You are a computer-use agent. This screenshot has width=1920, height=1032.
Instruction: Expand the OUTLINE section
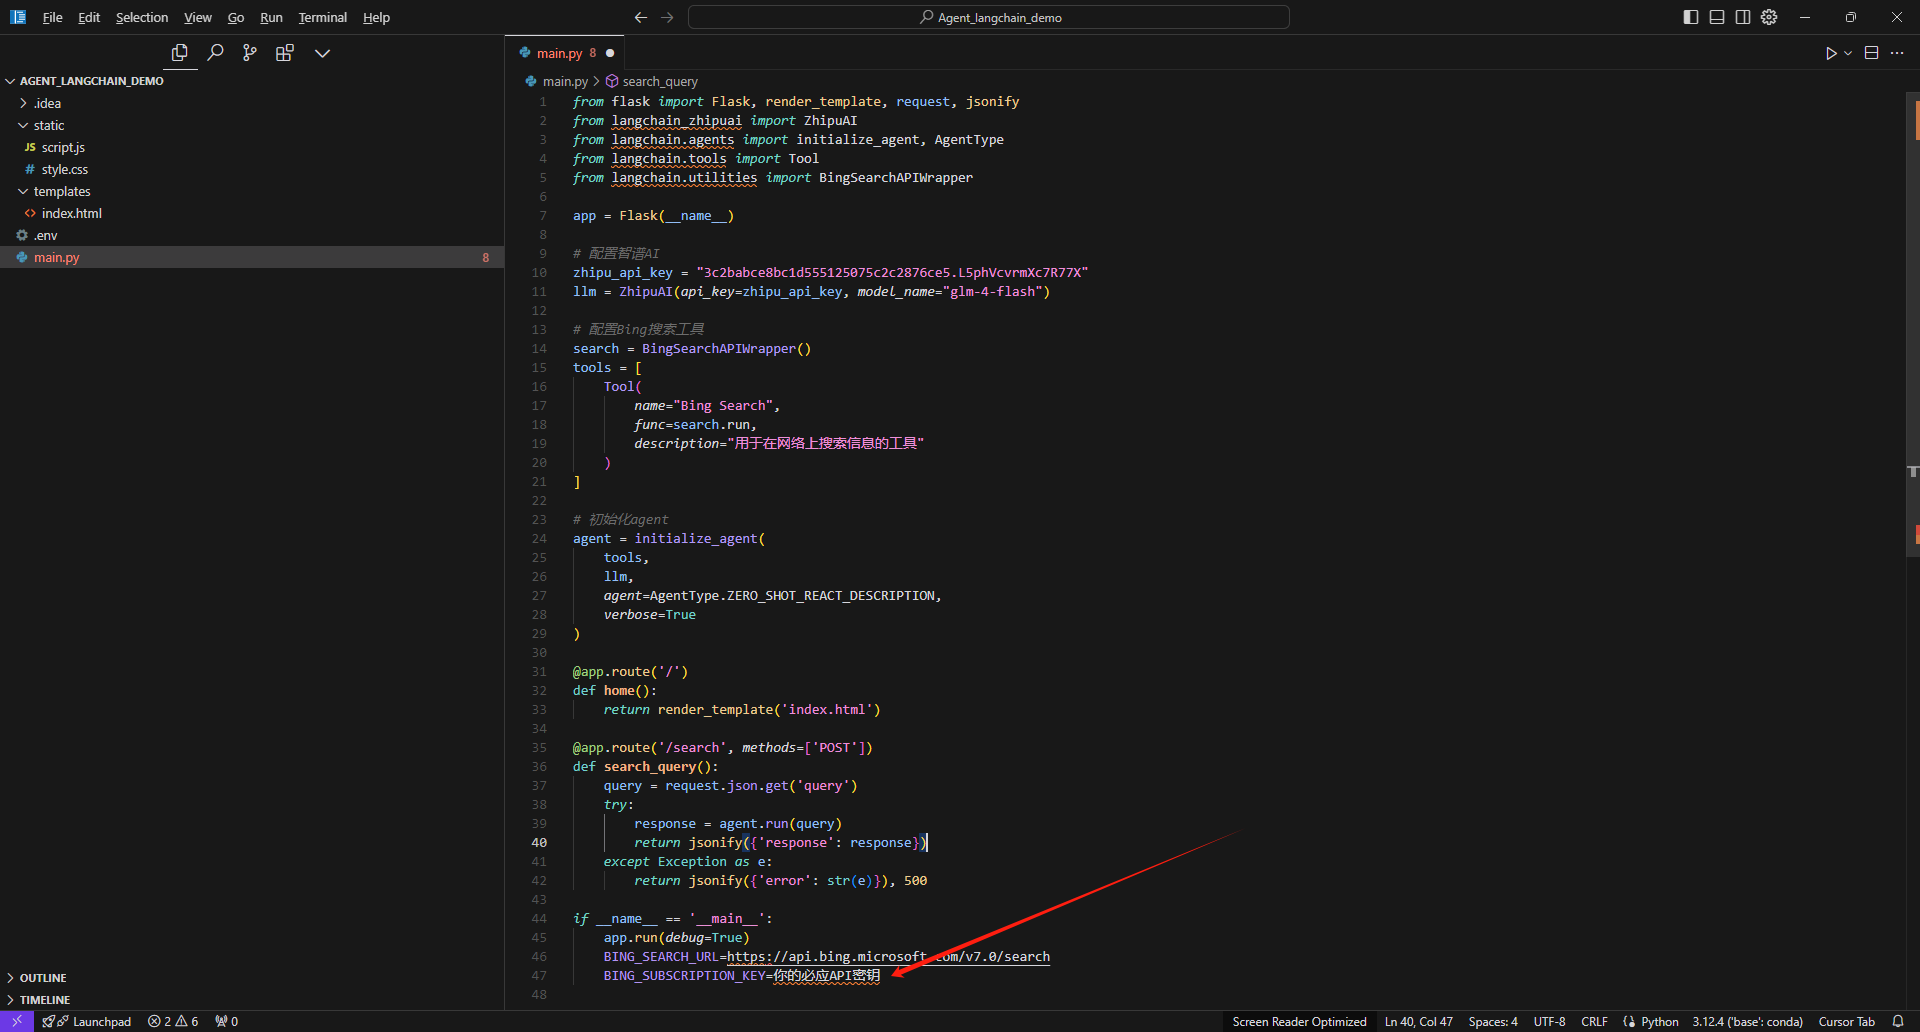point(252,978)
